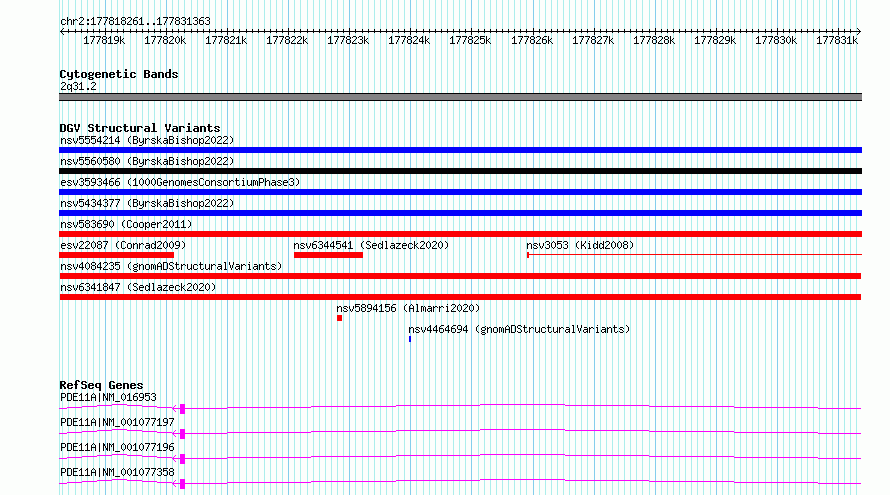Click the nsv6344541 red variant bar
Screen dimensions: 890x495
pos(328,255)
